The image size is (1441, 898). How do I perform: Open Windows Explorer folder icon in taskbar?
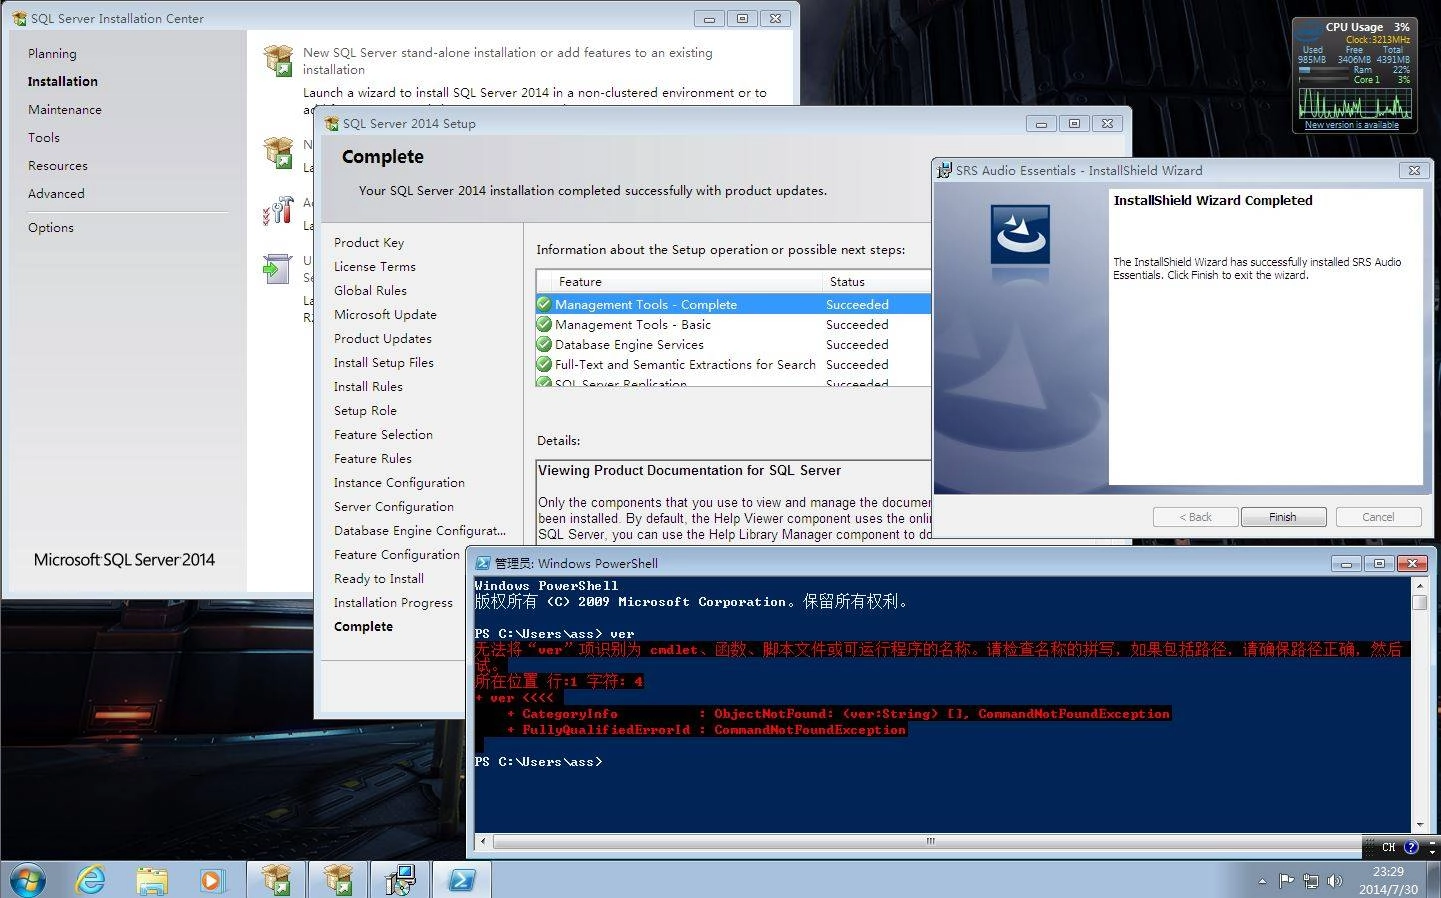[151, 880]
